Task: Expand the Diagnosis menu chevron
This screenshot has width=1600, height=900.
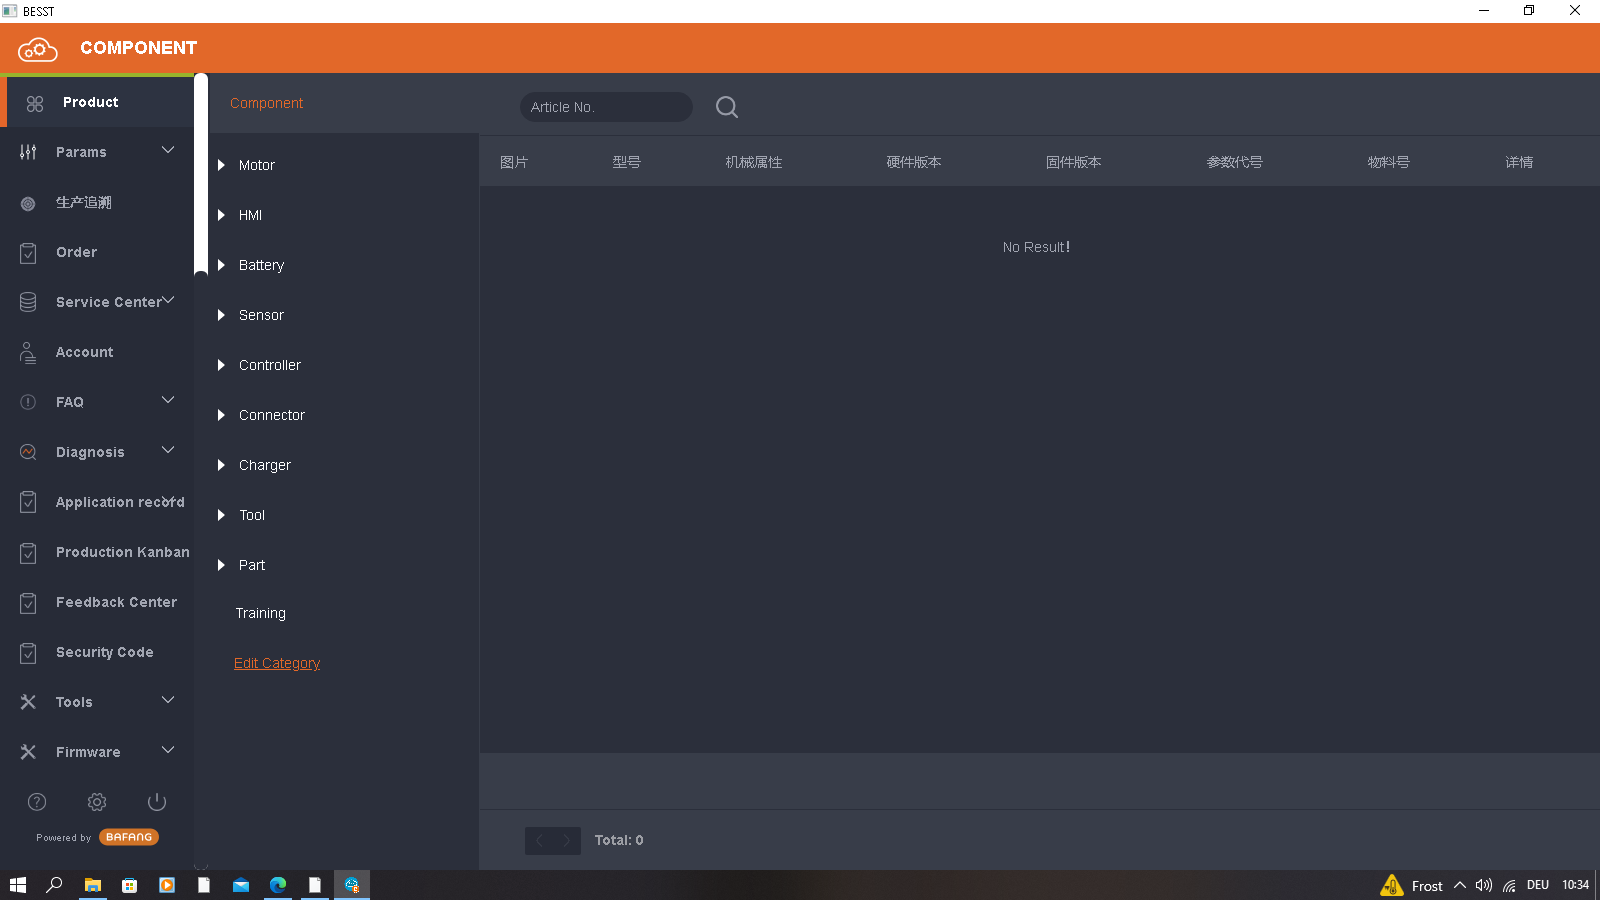Action: click(x=168, y=450)
